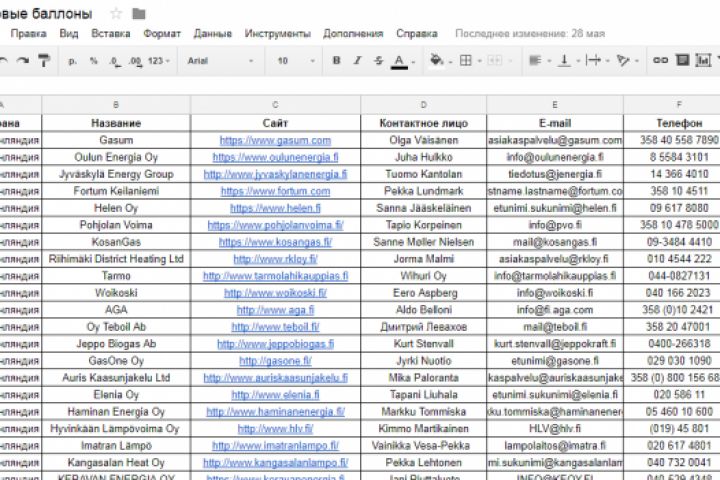Insert a link icon
Image resolution: width=720 pixels, height=480 pixels.
[660, 60]
